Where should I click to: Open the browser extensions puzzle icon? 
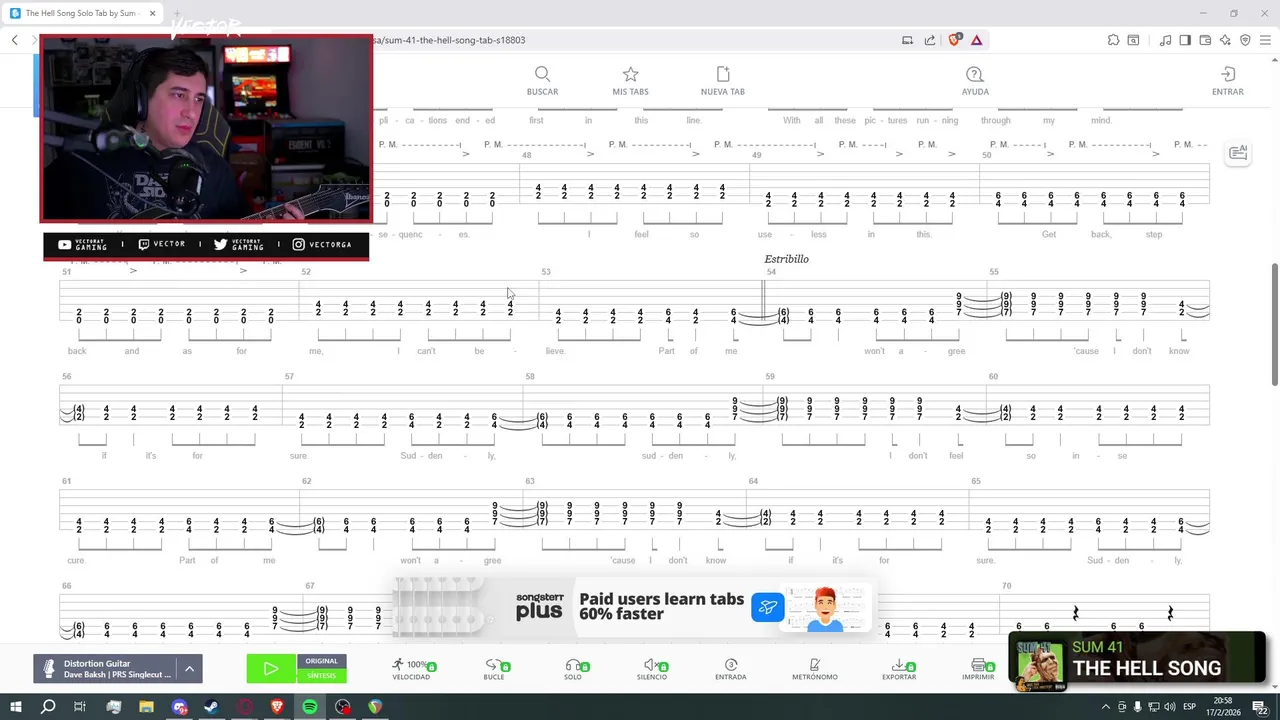tap(1113, 40)
